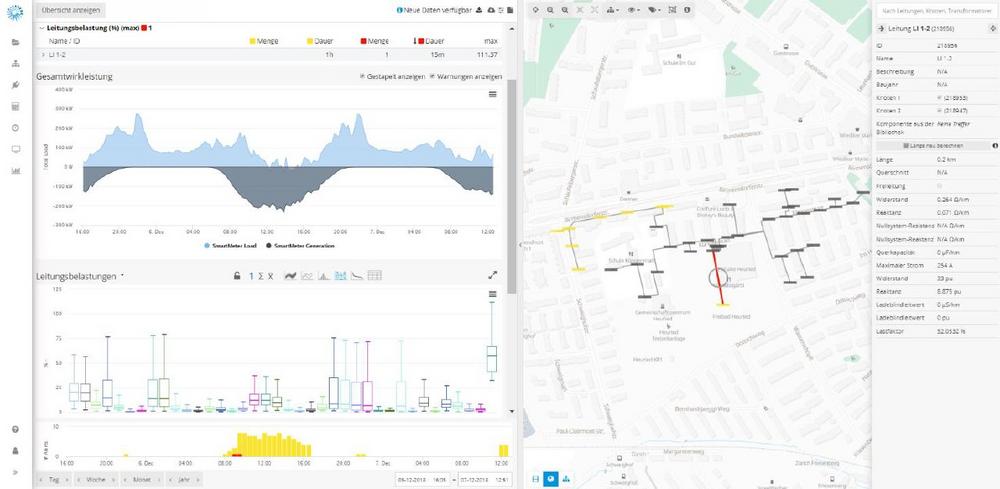Expand Leitungsbelastungen chart to fullscreen
The width and height of the screenshot is (1000, 489).
tap(492, 275)
